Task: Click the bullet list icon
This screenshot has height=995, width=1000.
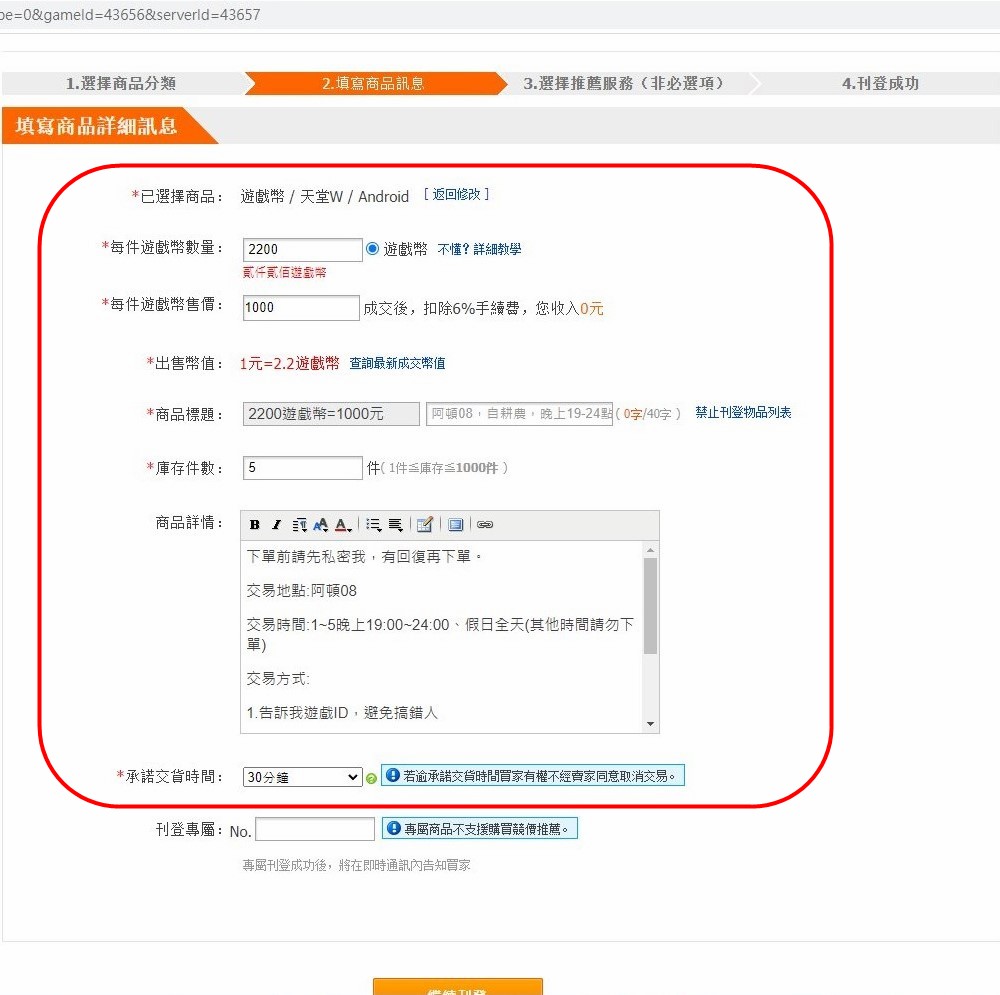Action: click(374, 525)
